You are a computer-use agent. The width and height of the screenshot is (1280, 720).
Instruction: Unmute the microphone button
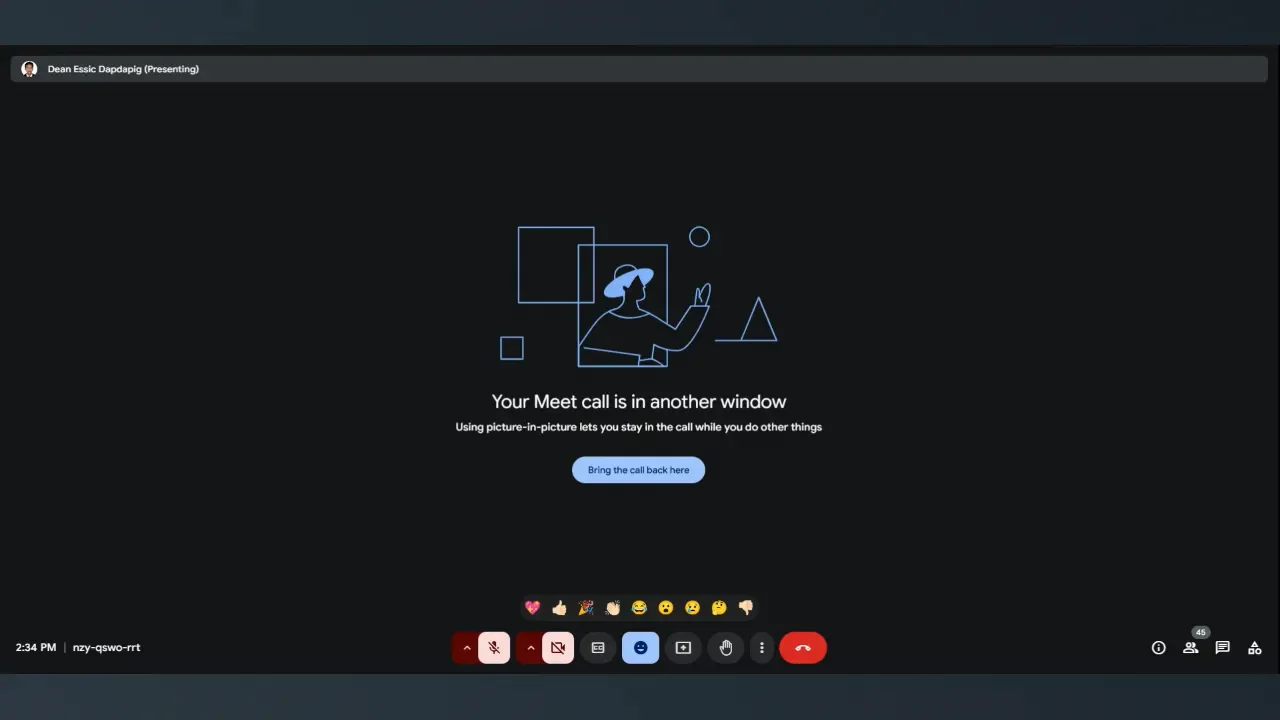tap(494, 648)
